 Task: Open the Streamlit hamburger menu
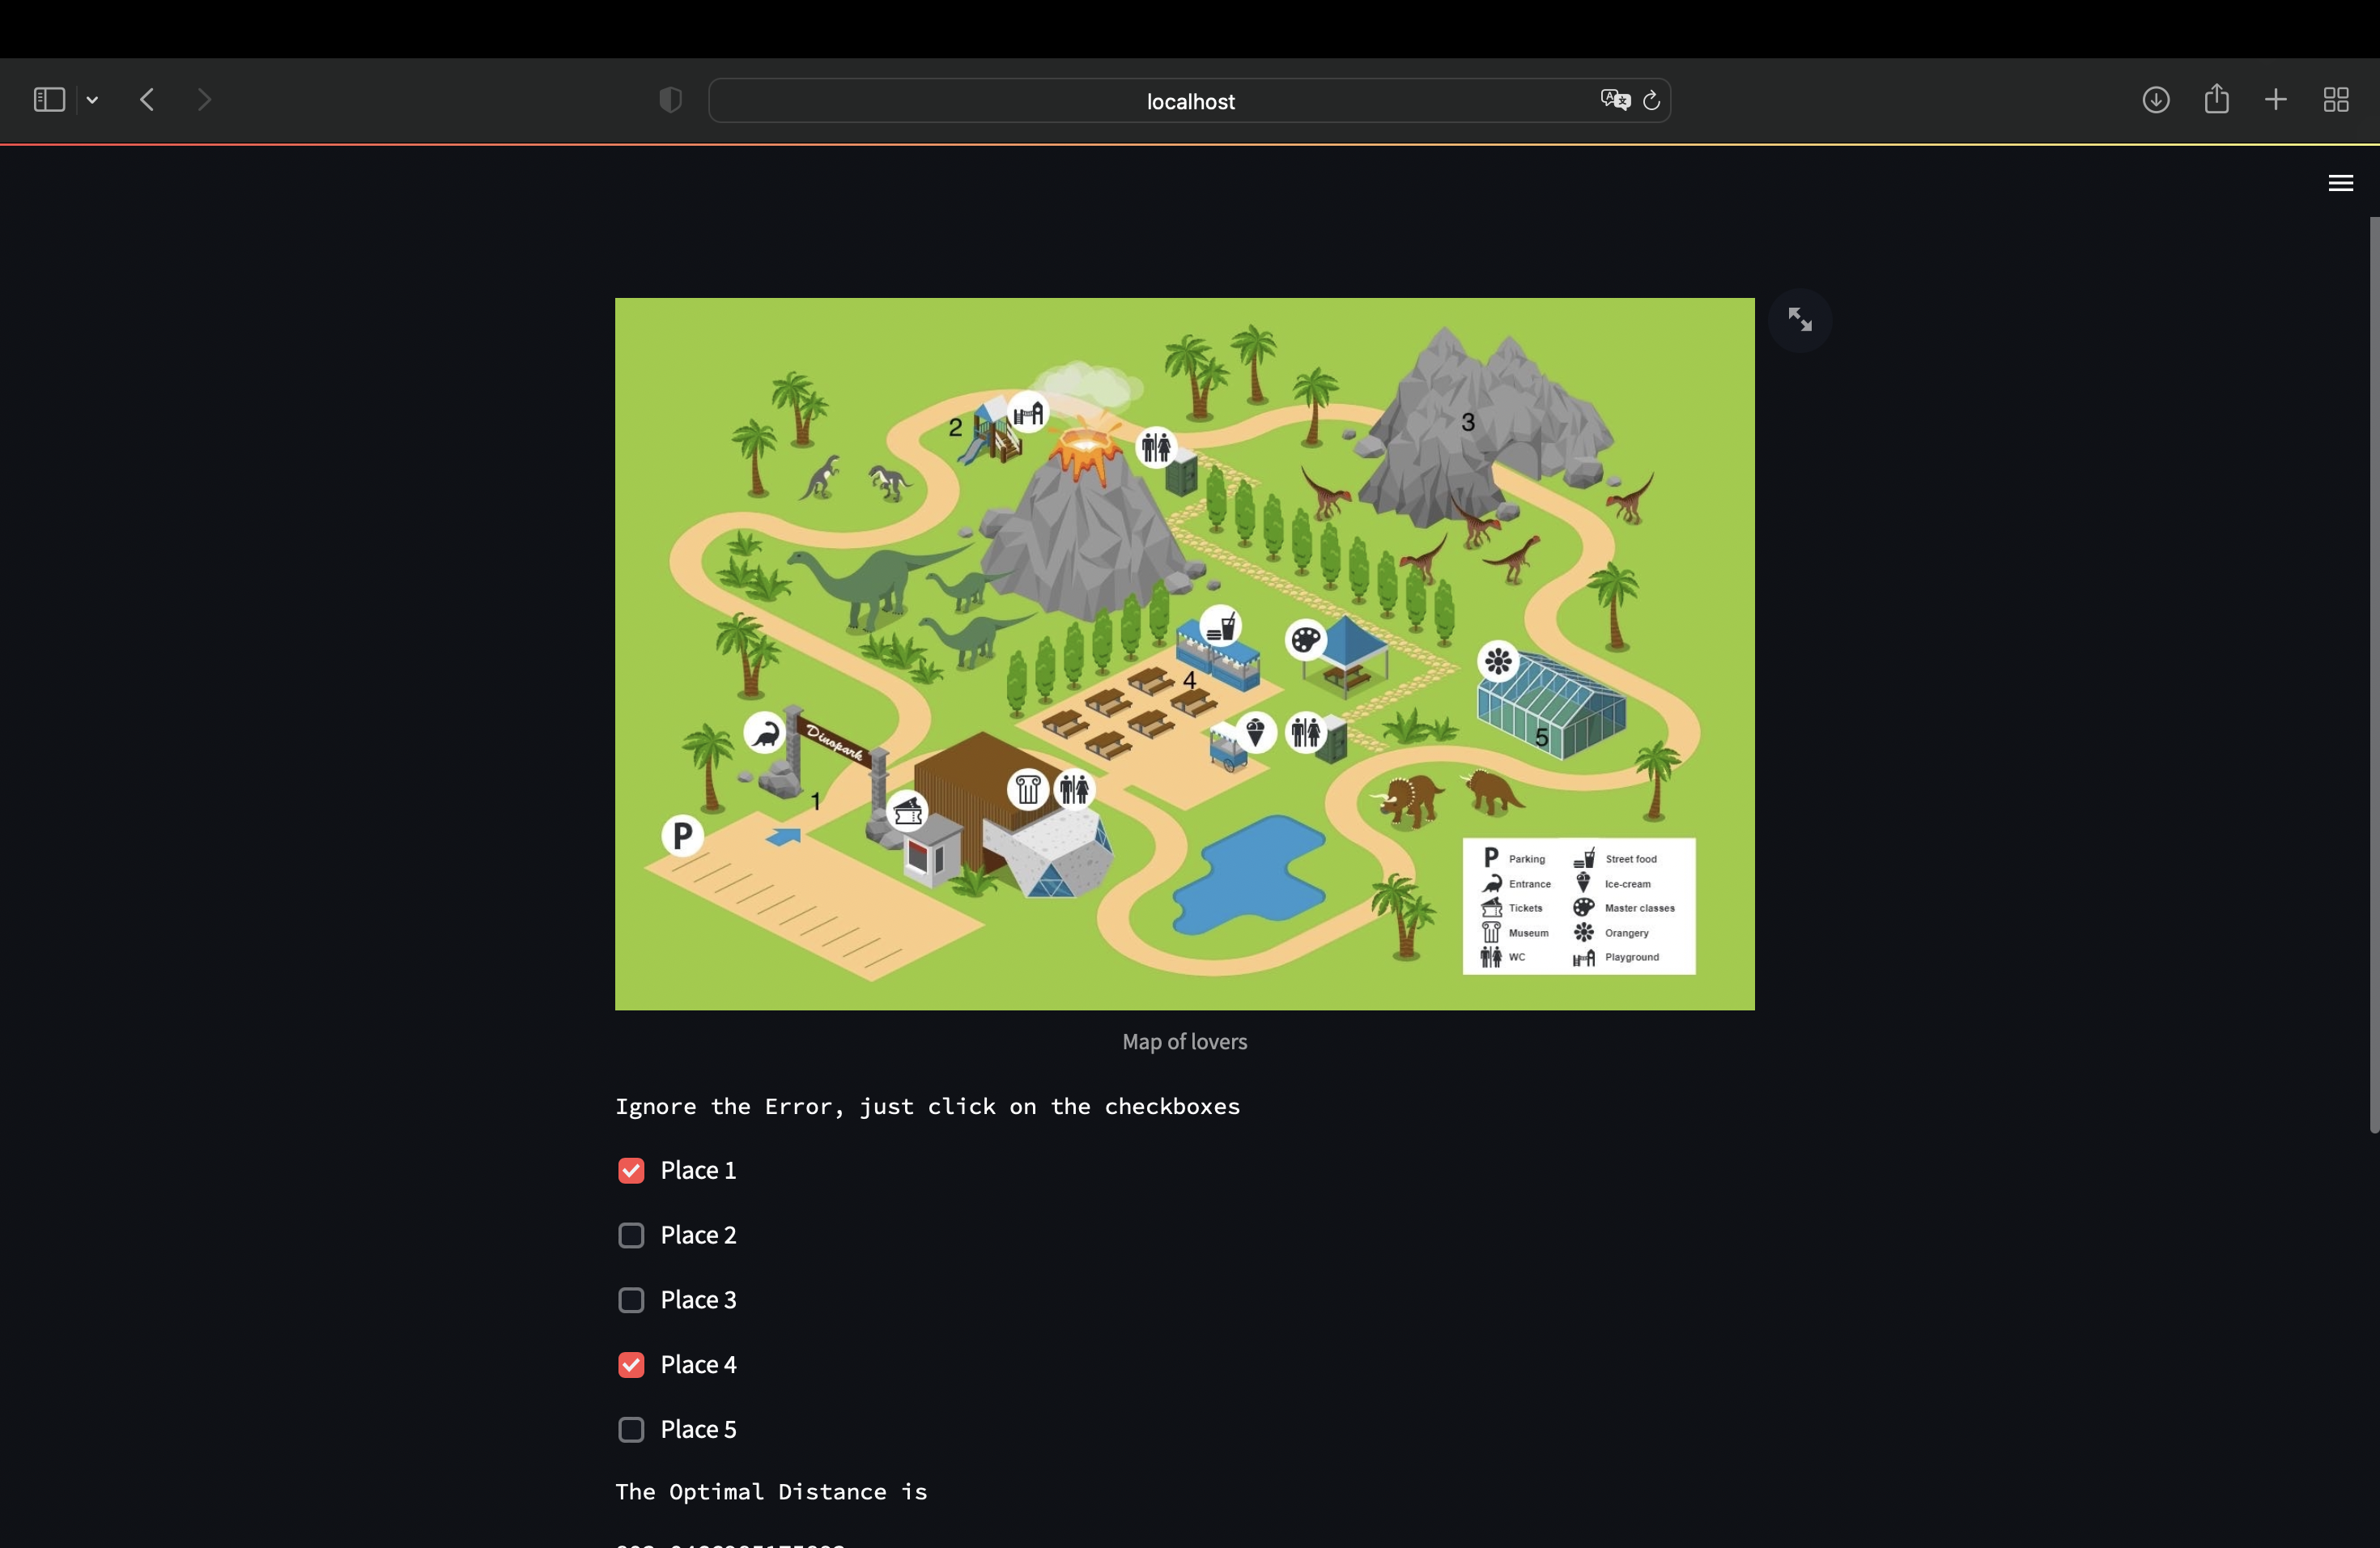(x=2340, y=183)
